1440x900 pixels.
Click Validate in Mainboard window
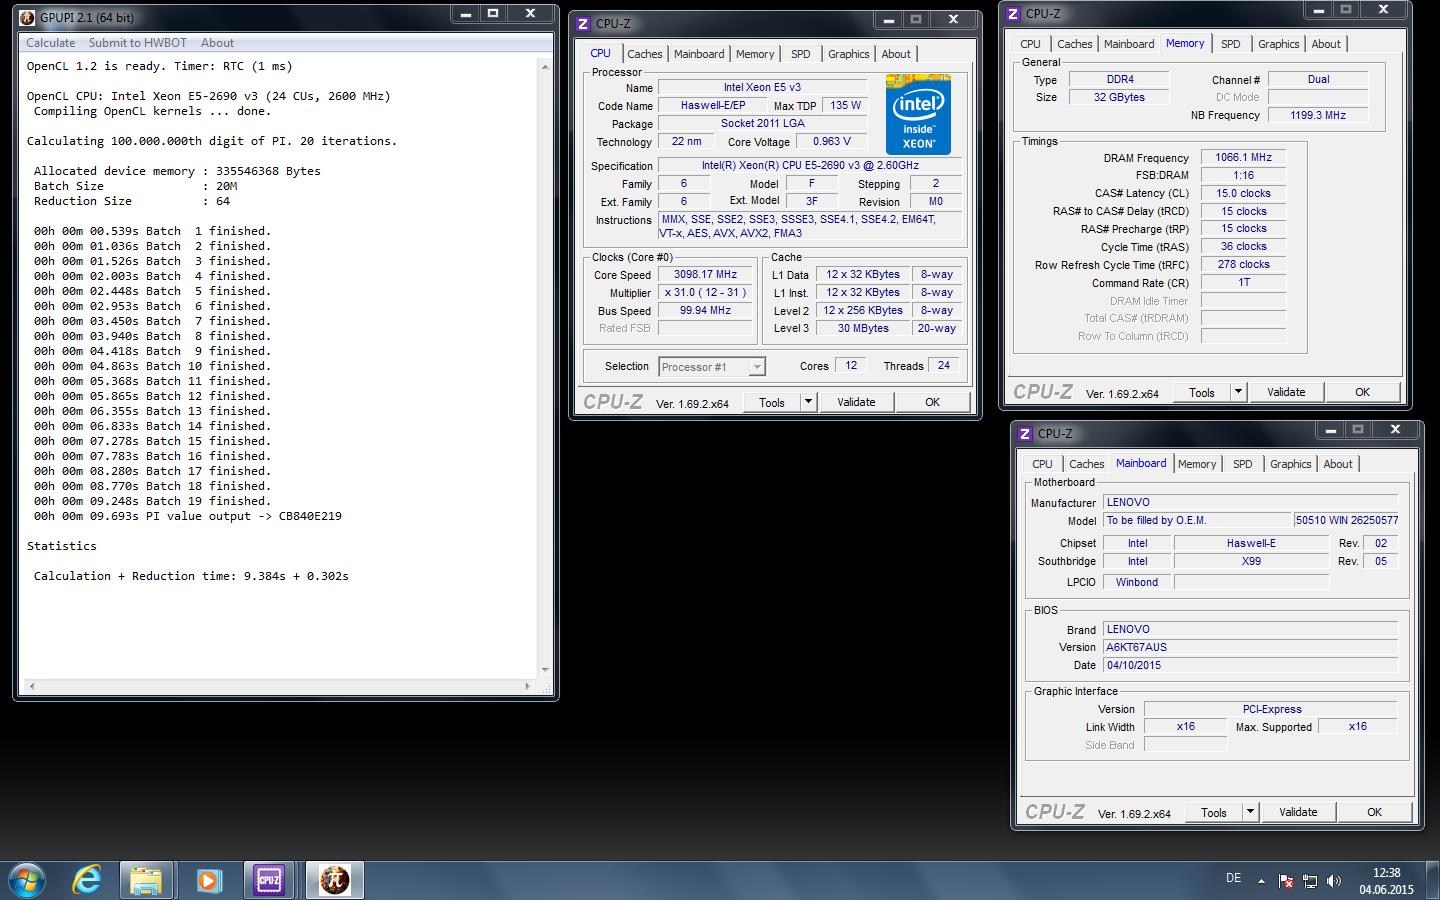click(x=1298, y=812)
